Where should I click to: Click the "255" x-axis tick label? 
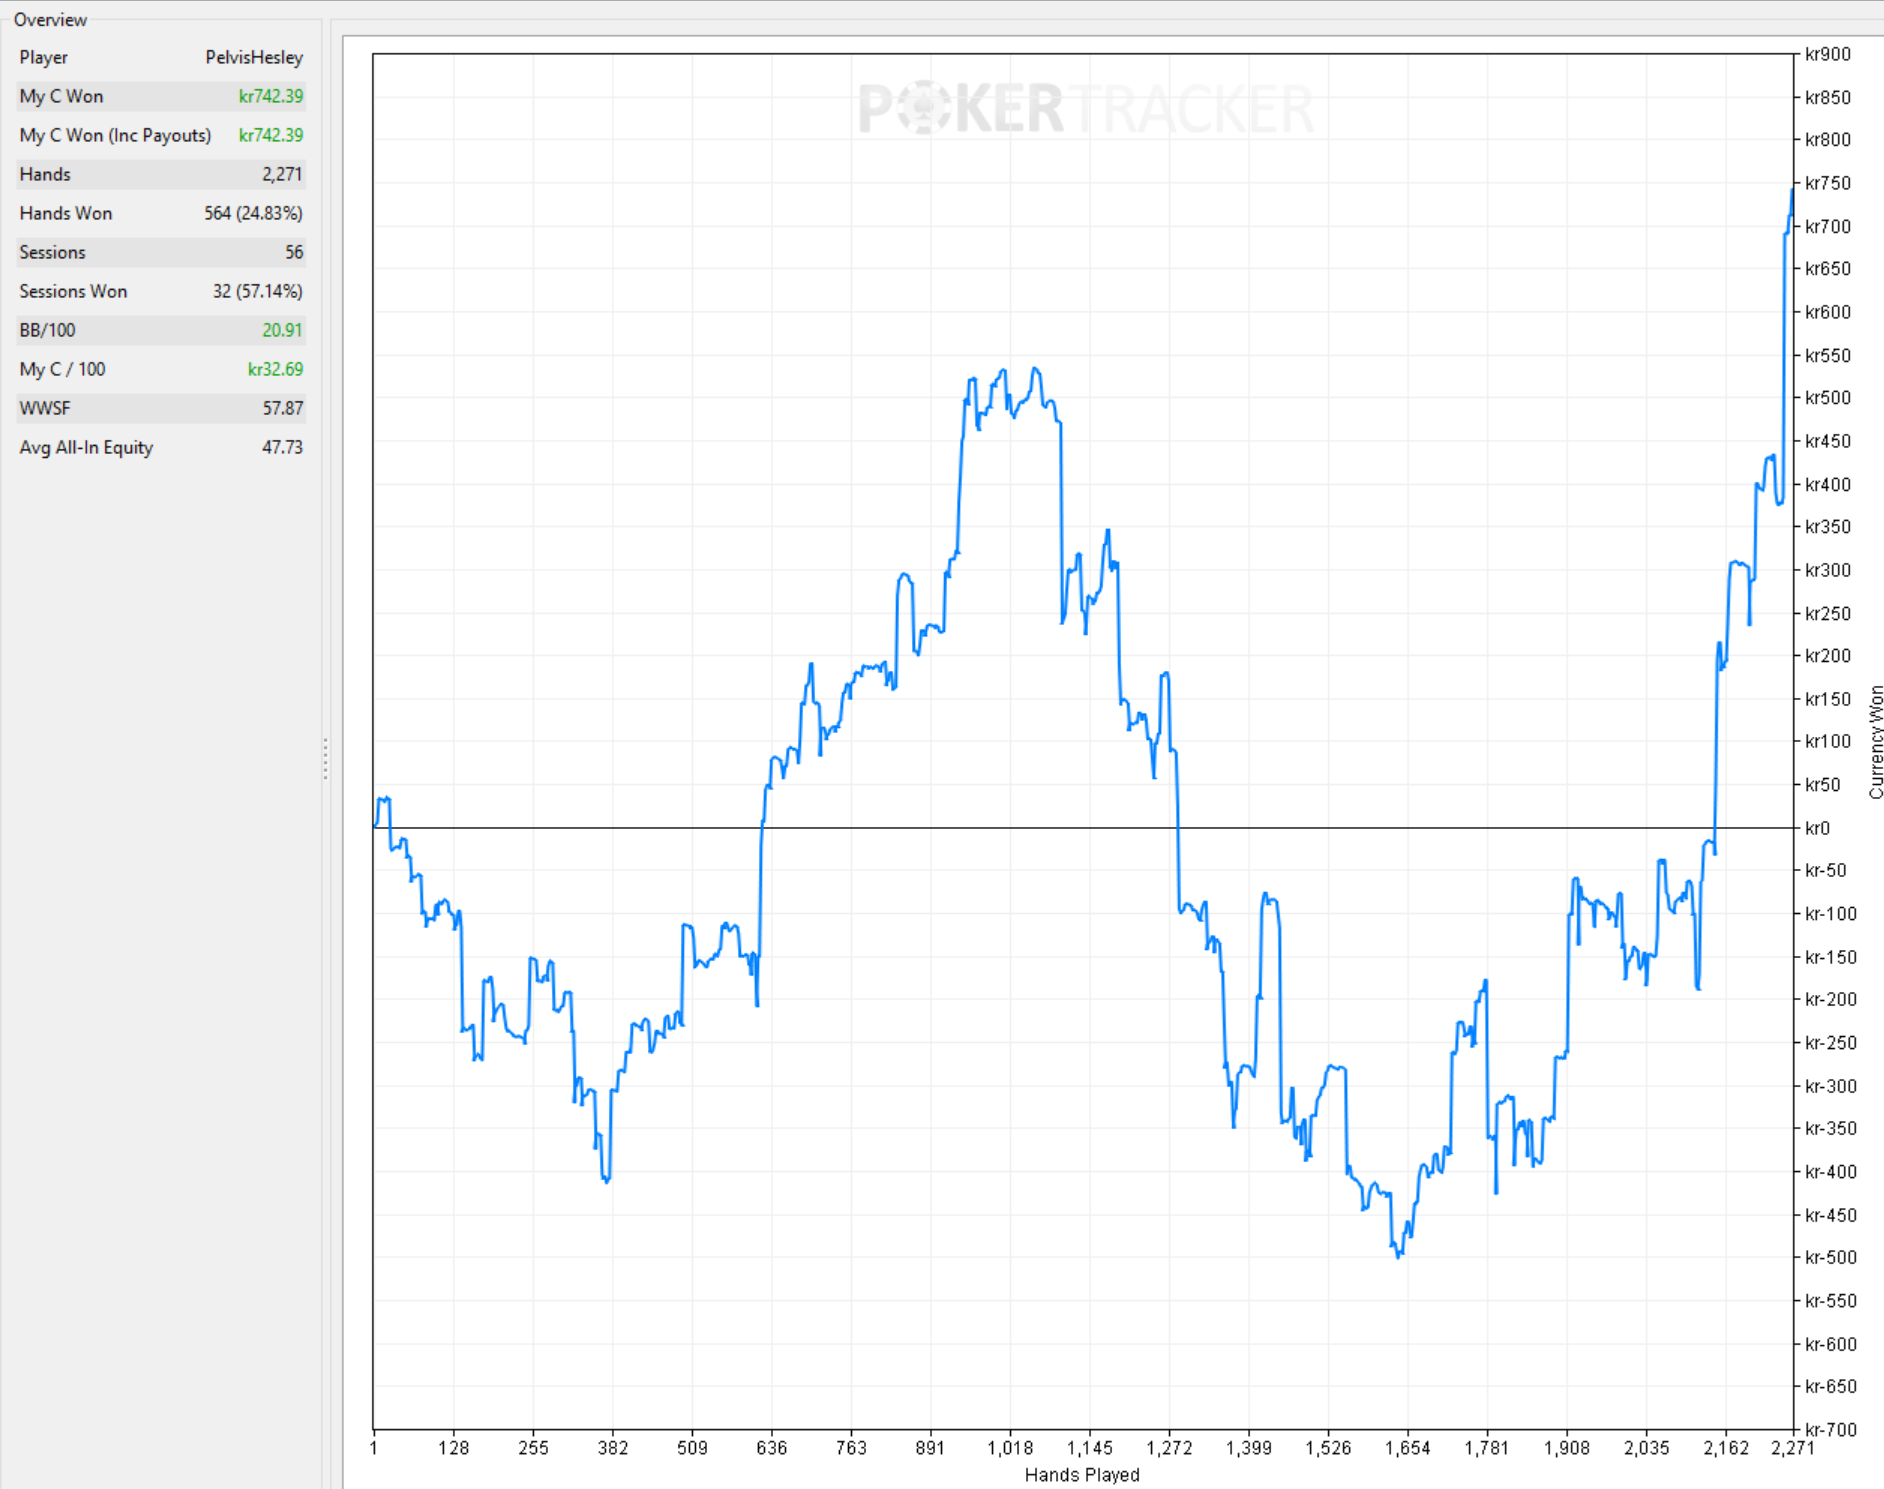pyautogui.click(x=533, y=1448)
